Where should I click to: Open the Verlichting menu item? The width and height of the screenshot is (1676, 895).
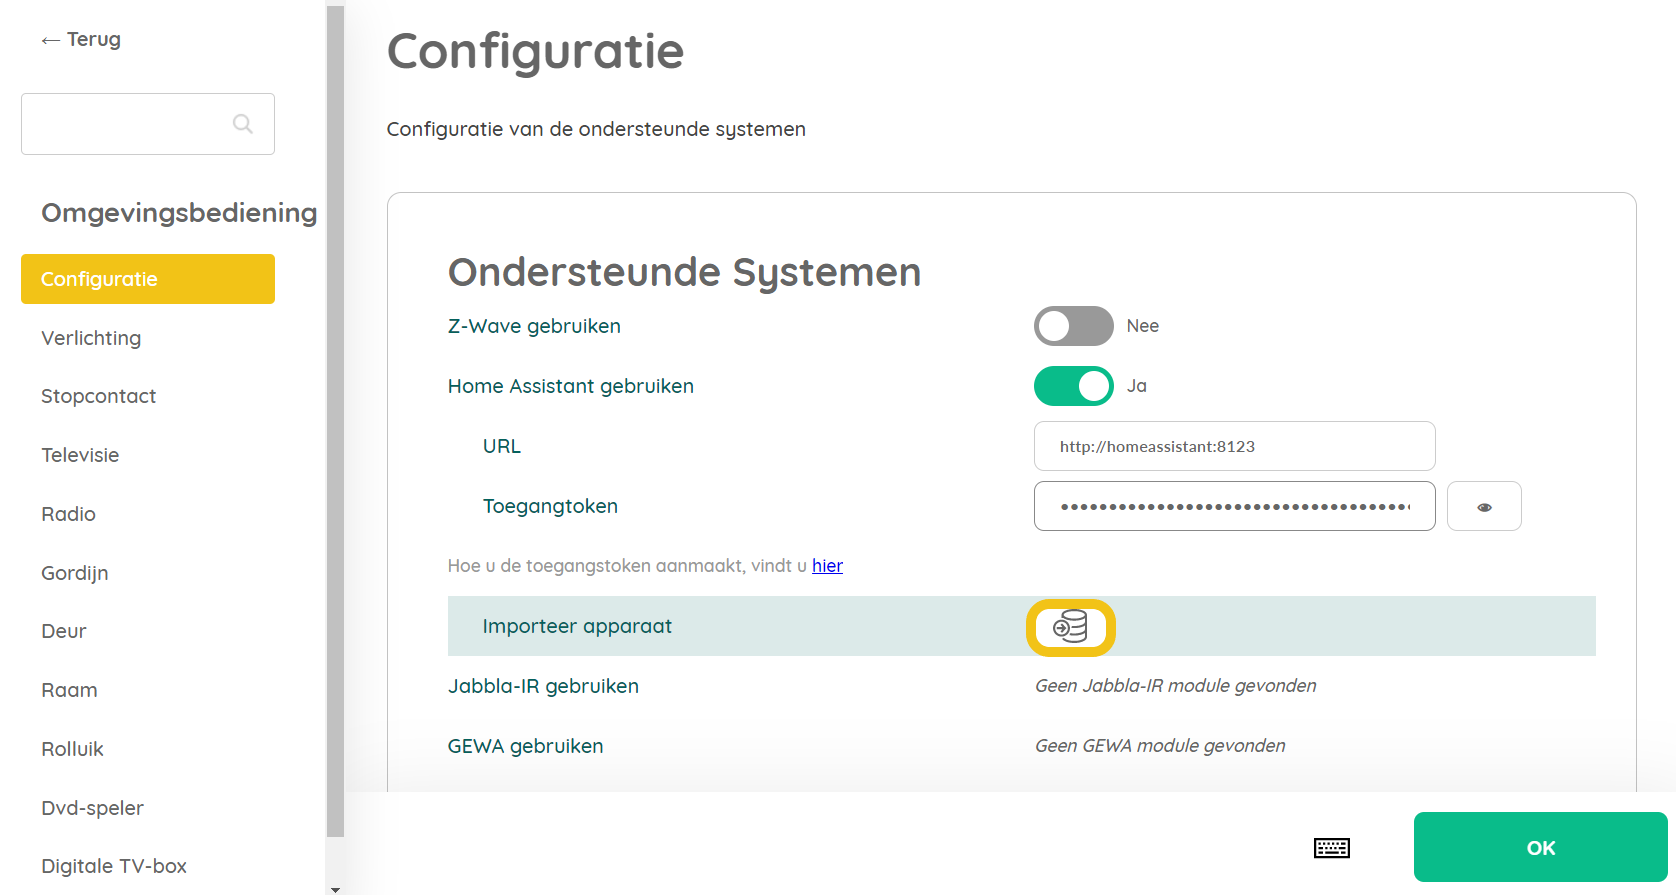[91, 338]
